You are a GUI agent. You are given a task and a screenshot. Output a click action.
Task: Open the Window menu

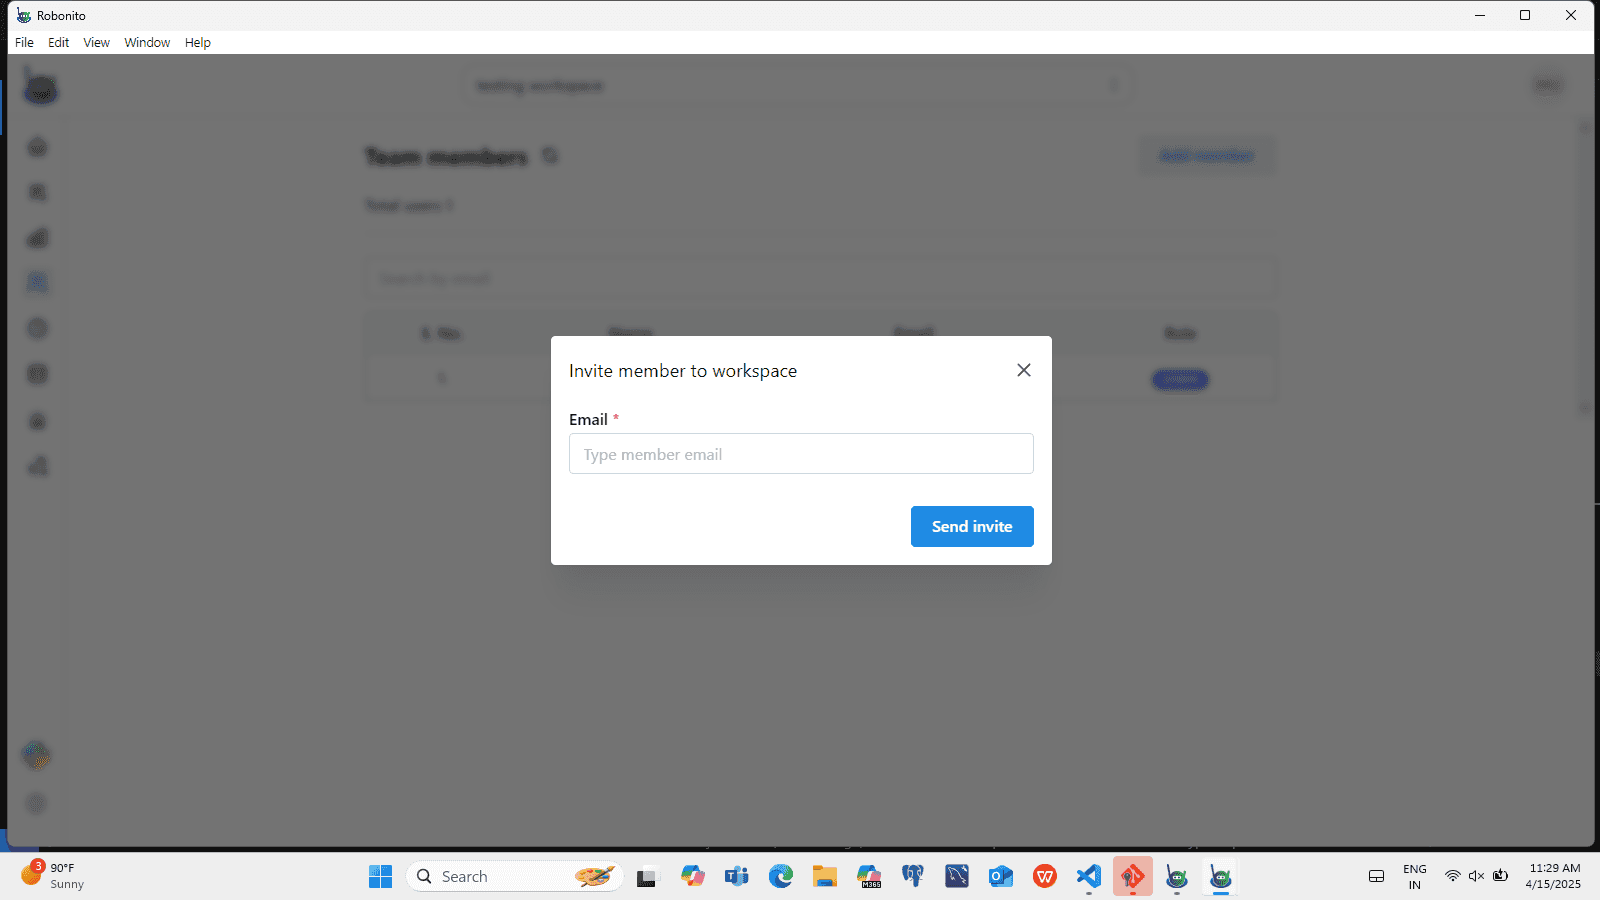pos(147,43)
